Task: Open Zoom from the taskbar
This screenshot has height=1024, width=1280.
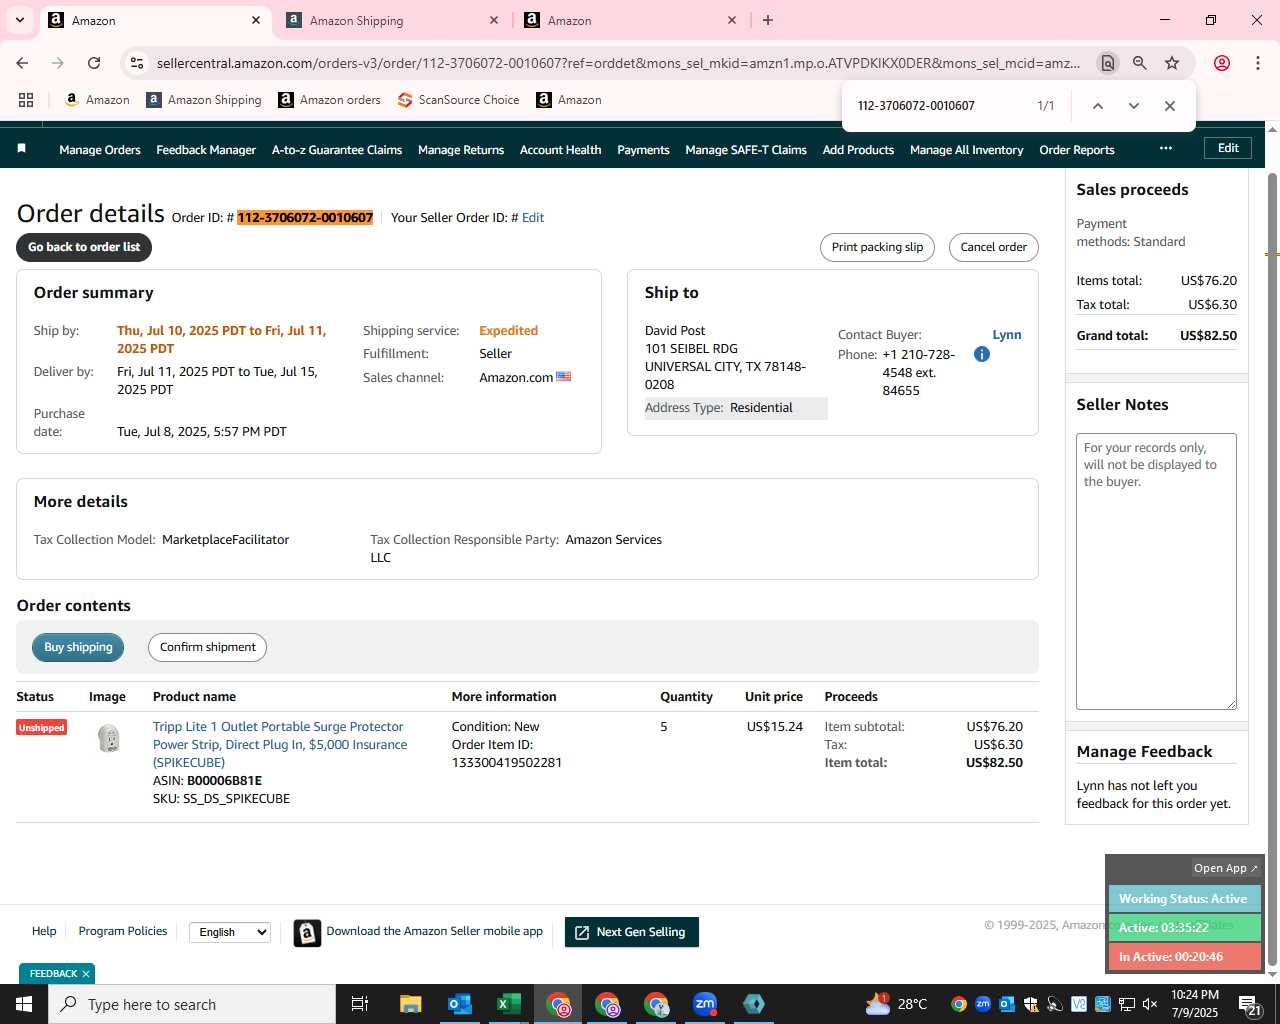Action: click(x=705, y=1004)
